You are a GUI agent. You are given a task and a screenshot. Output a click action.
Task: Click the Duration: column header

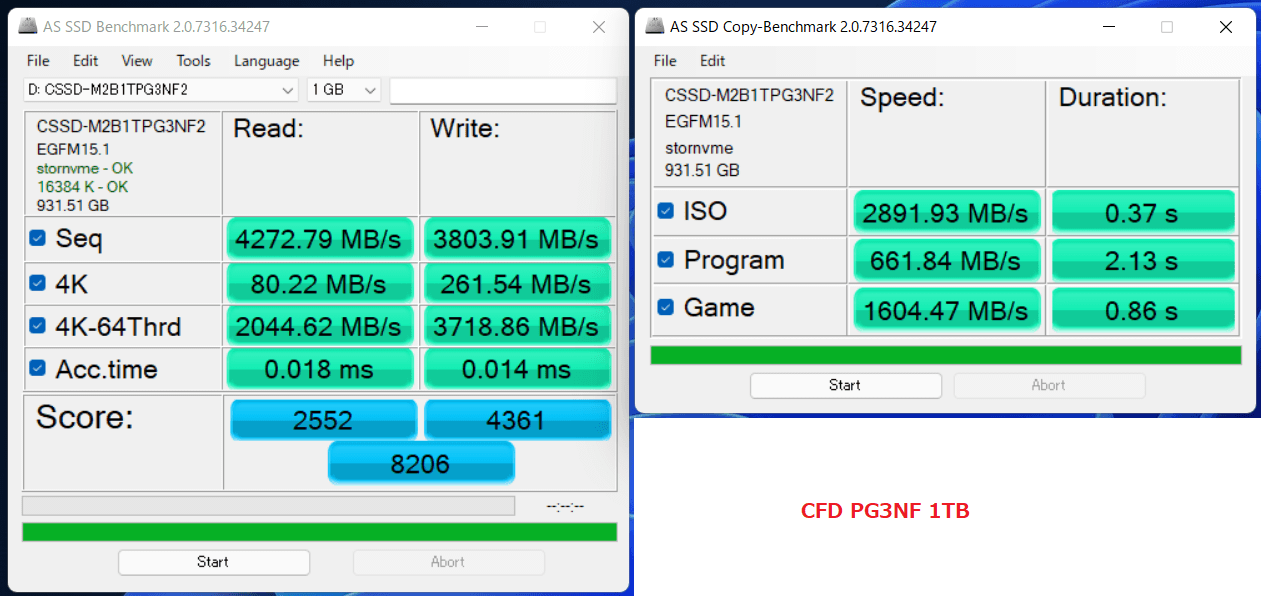[1113, 97]
